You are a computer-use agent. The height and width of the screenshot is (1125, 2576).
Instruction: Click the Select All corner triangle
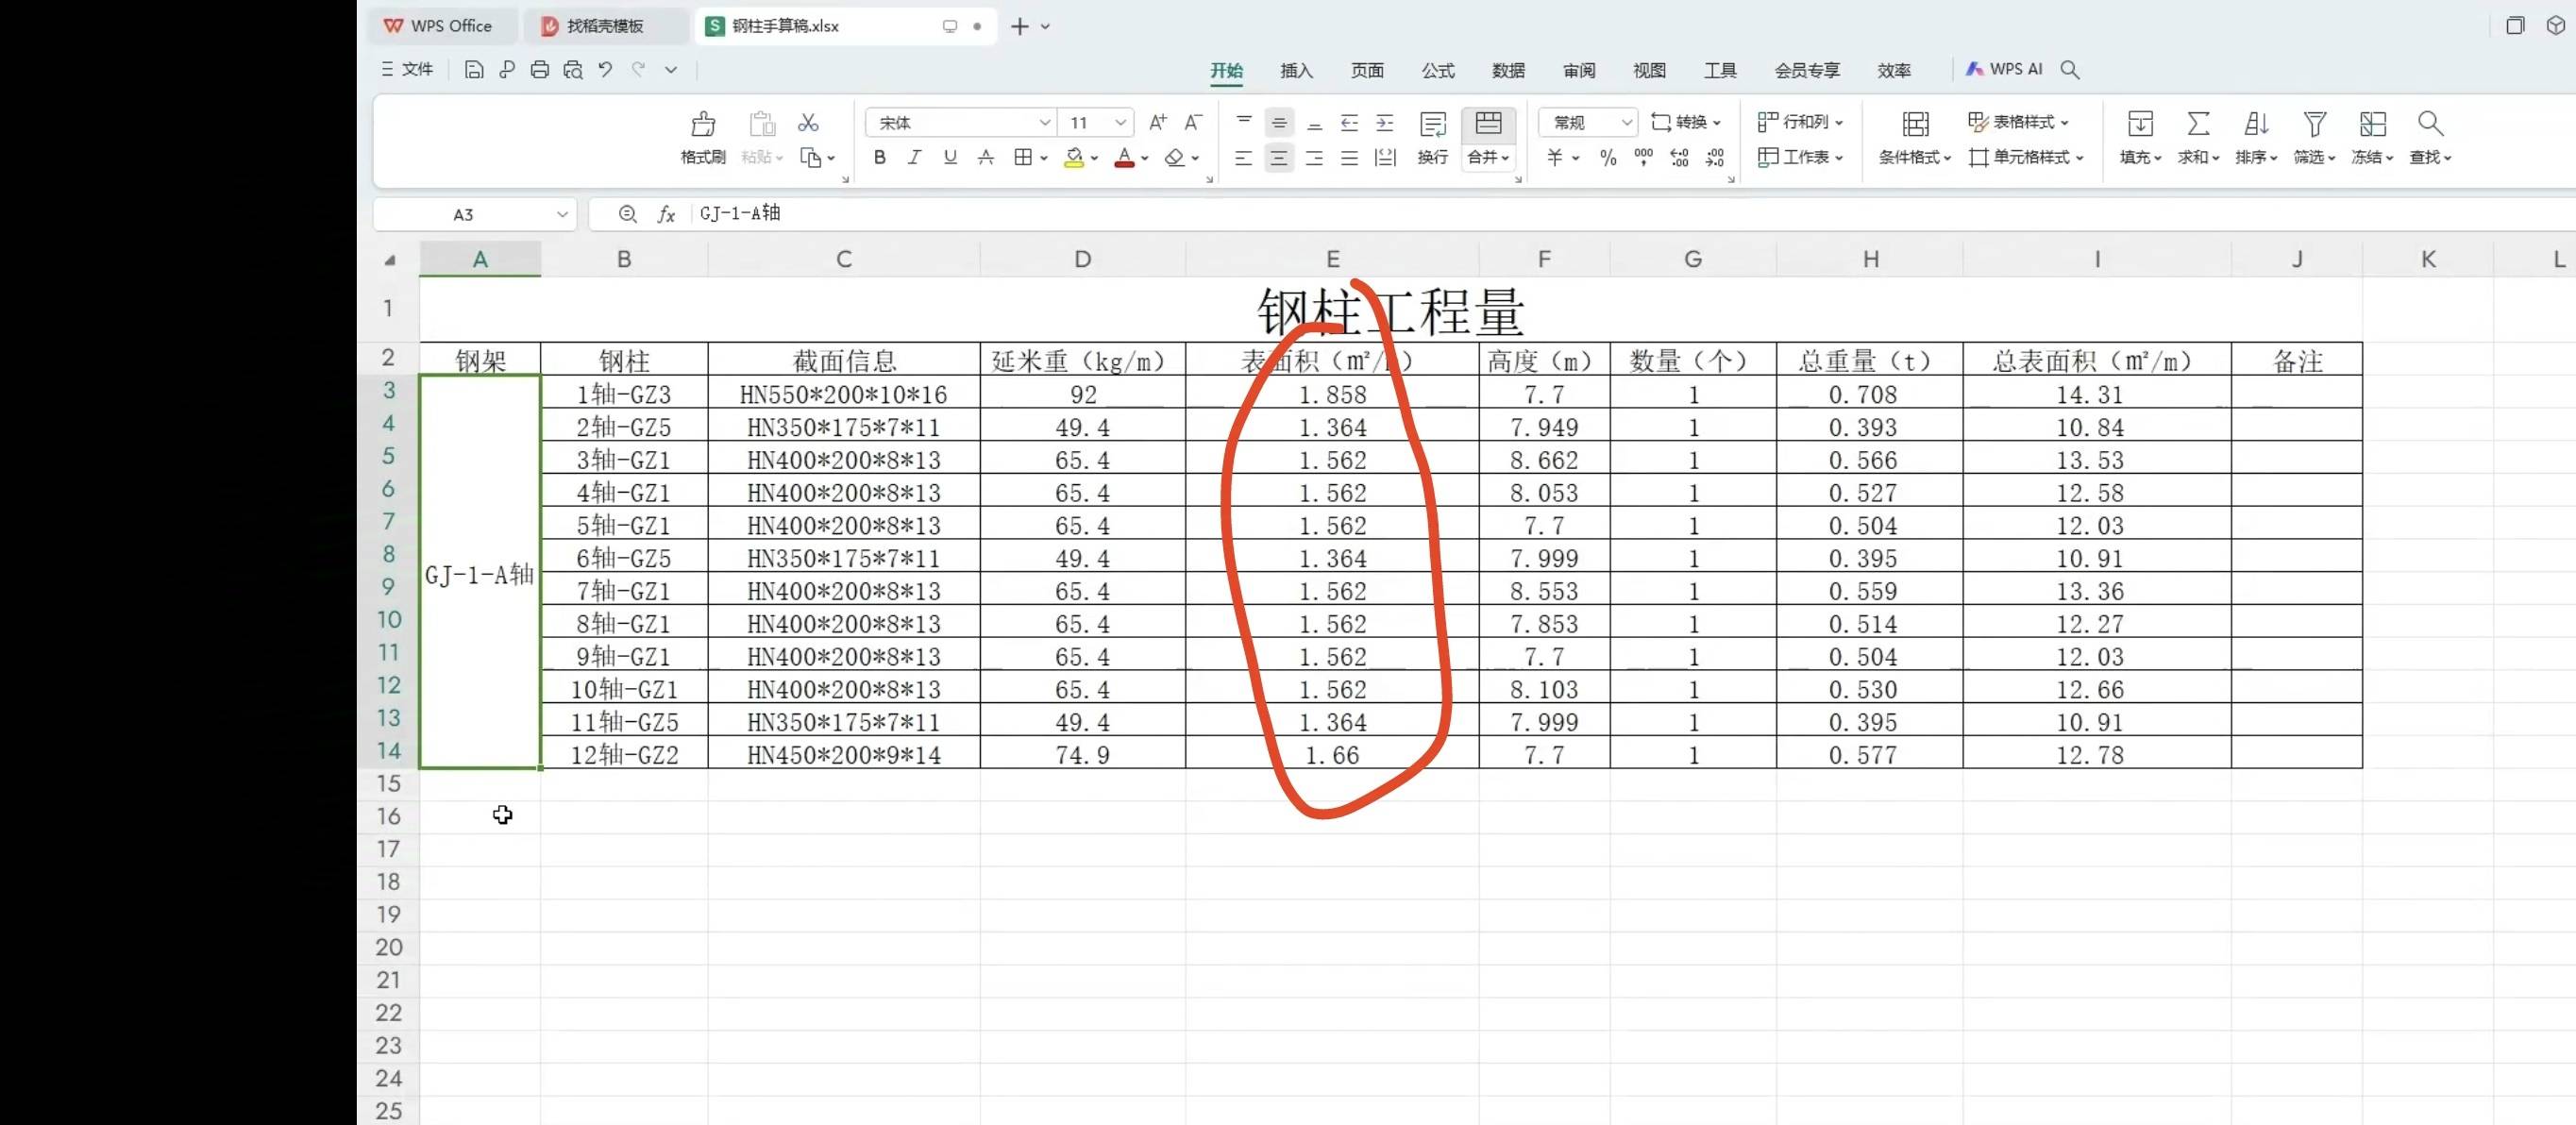[390, 260]
